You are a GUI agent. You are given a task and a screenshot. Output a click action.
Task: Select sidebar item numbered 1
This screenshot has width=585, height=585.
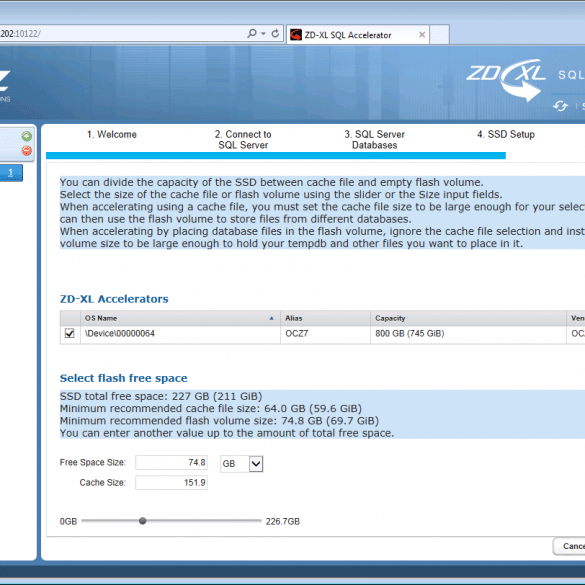pyautogui.click(x=10, y=173)
